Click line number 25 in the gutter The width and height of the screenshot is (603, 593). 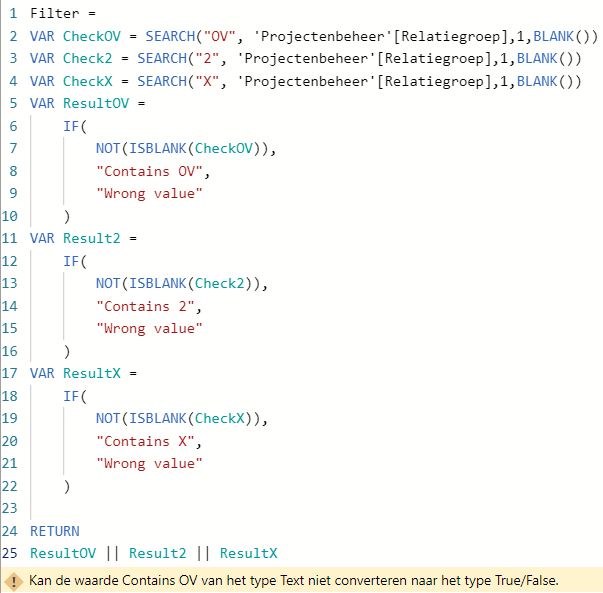pyautogui.click(x=10, y=553)
